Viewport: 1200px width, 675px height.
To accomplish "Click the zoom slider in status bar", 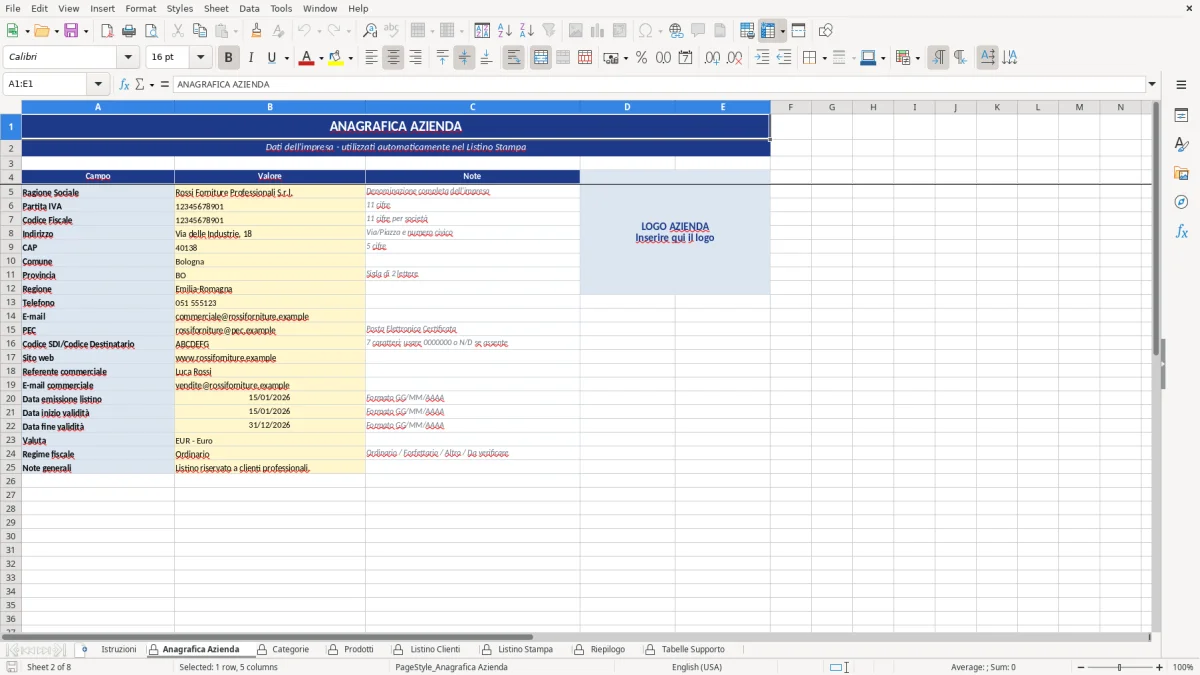I will pyautogui.click(x=1119, y=667).
